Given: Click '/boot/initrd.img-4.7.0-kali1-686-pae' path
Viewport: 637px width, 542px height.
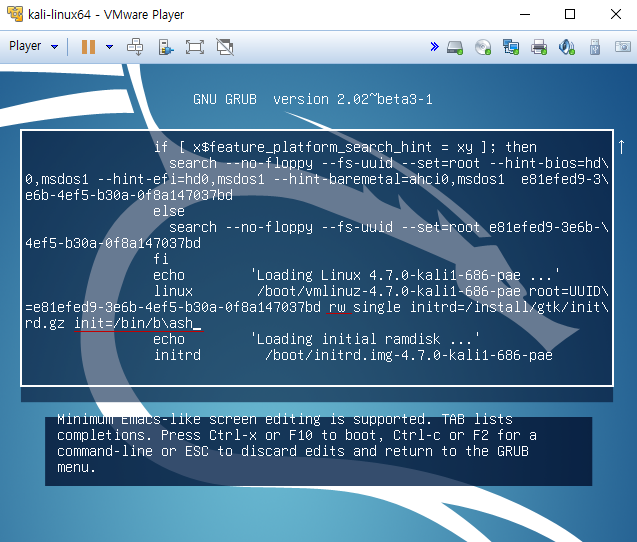Looking at the screenshot, I should pyautogui.click(x=409, y=356).
